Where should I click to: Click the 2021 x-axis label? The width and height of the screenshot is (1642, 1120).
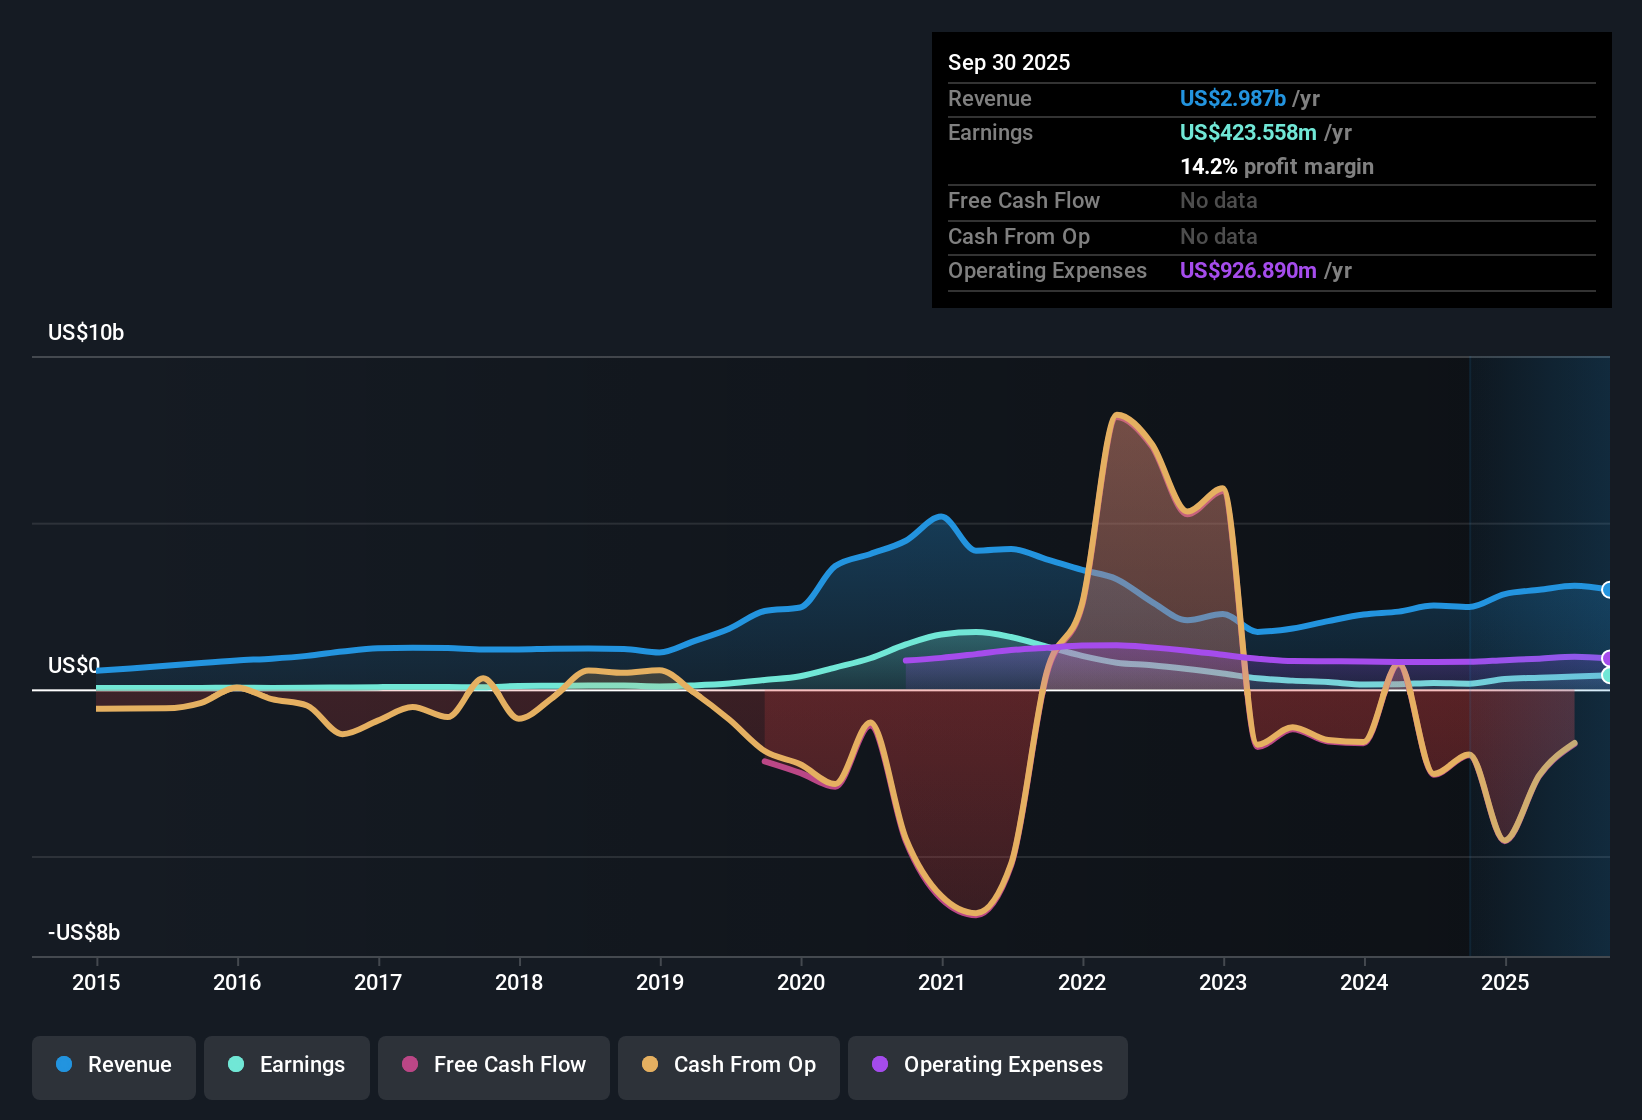941,983
